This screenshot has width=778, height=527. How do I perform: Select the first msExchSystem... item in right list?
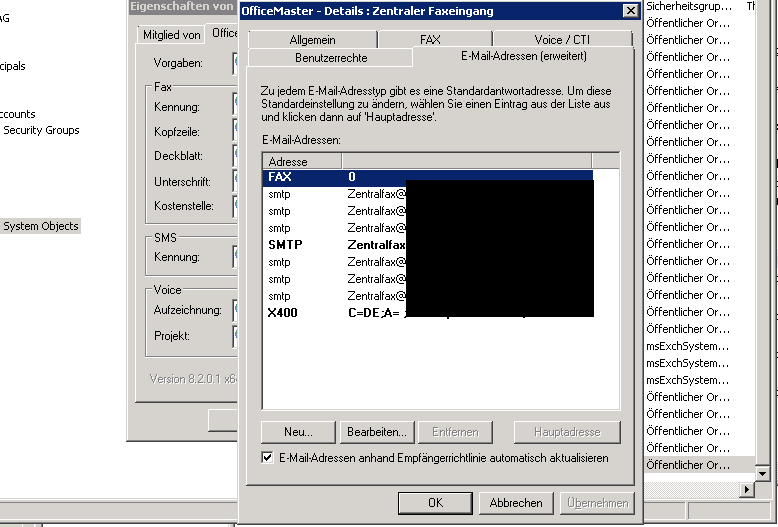[688, 346]
